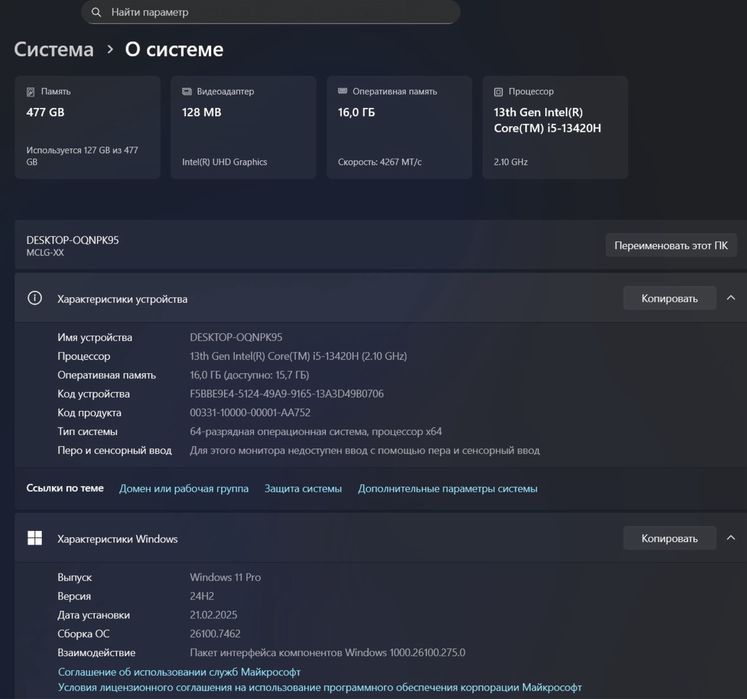Click the RAM value '16,0 ГБ (доступно: 15,7 ГБ)'
The height and width of the screenshot is (699, 747).
pos(249,375)
